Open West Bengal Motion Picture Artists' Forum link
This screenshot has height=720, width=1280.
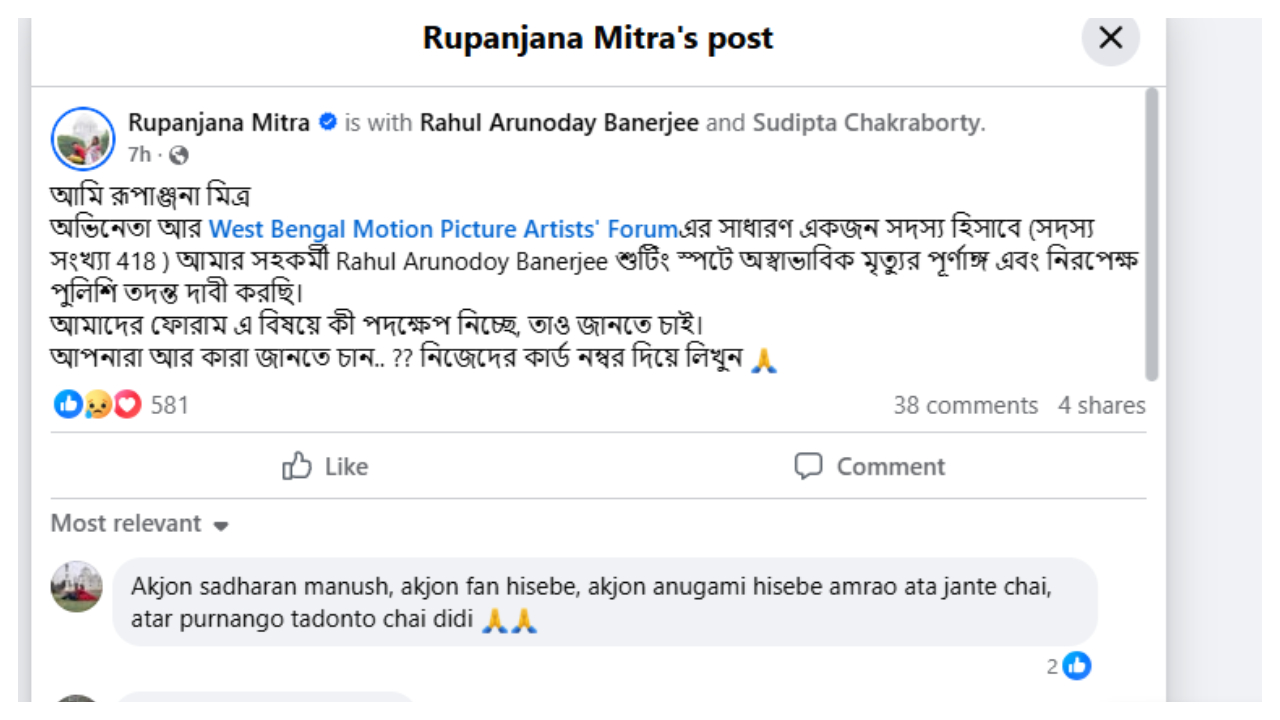[444, 229]
